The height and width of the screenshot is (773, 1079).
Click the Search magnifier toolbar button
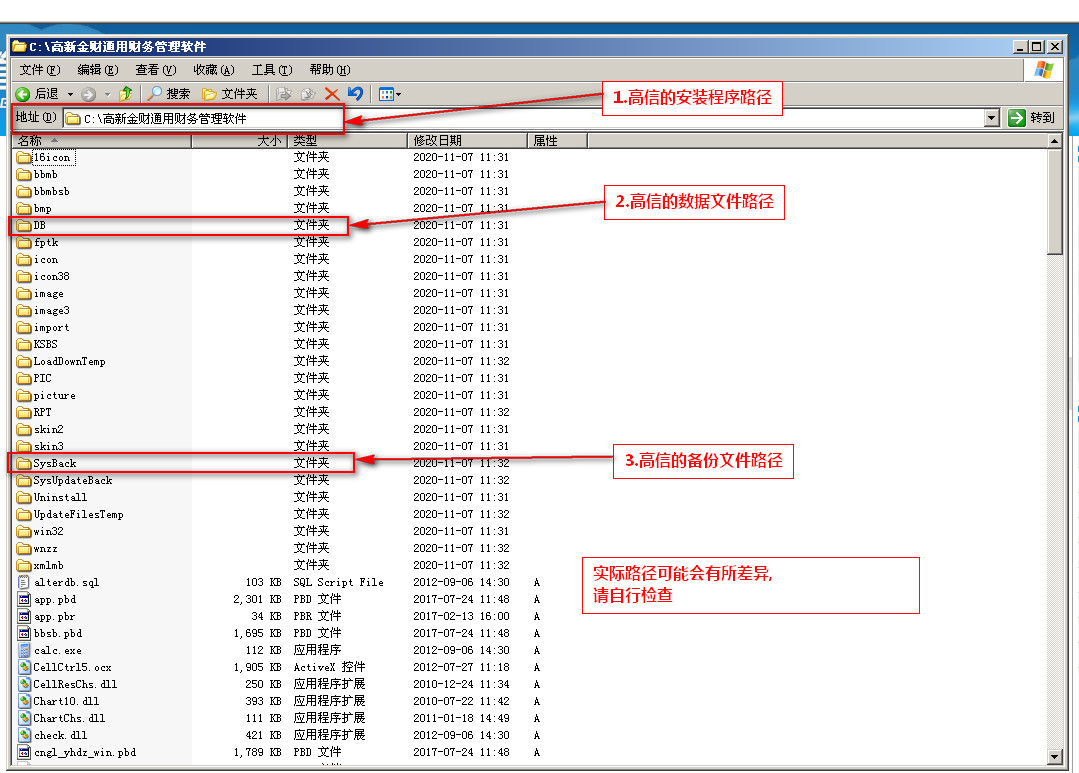[168, 94]
